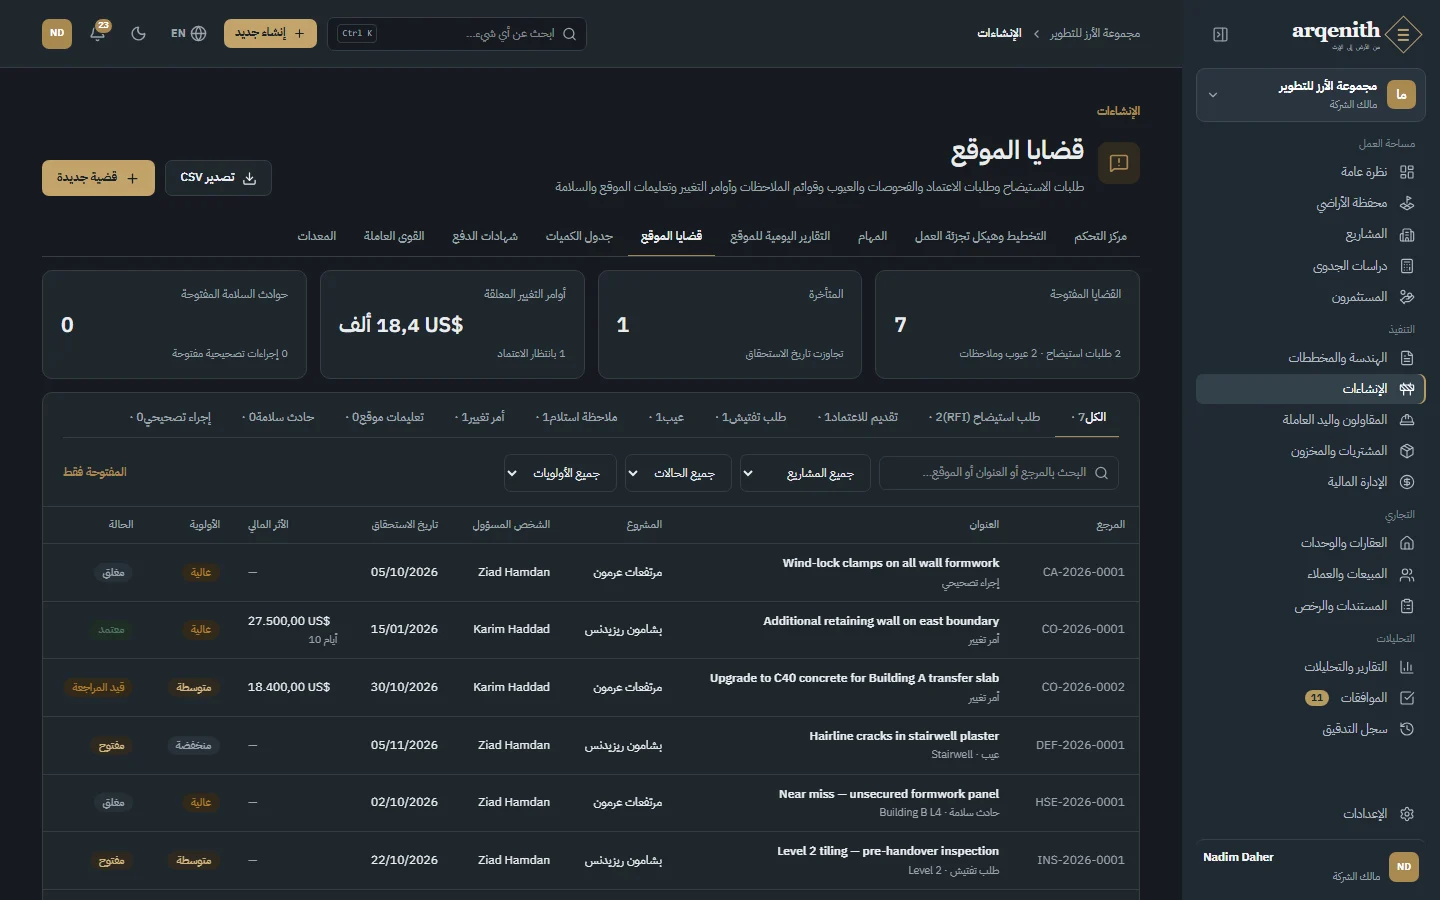Screen dimensions: 1440x900
Task: Open المستندات والرخص documents
Action: pos(1310,605)
